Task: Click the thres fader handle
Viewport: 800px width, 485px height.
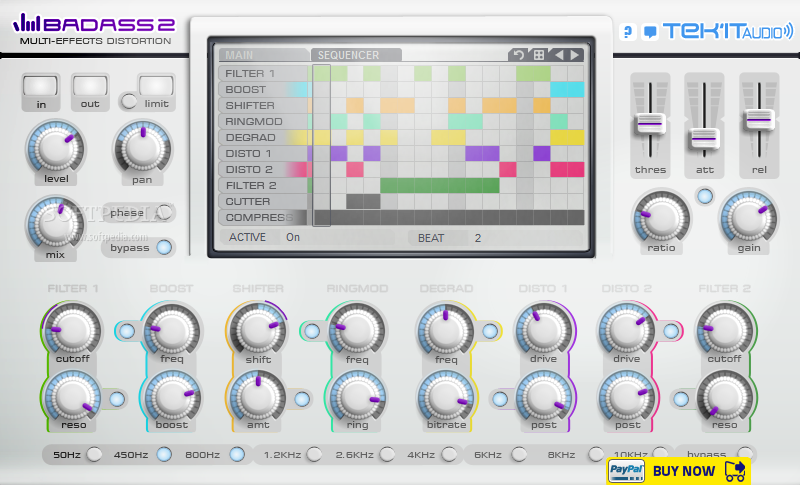Action: (650, 124)
